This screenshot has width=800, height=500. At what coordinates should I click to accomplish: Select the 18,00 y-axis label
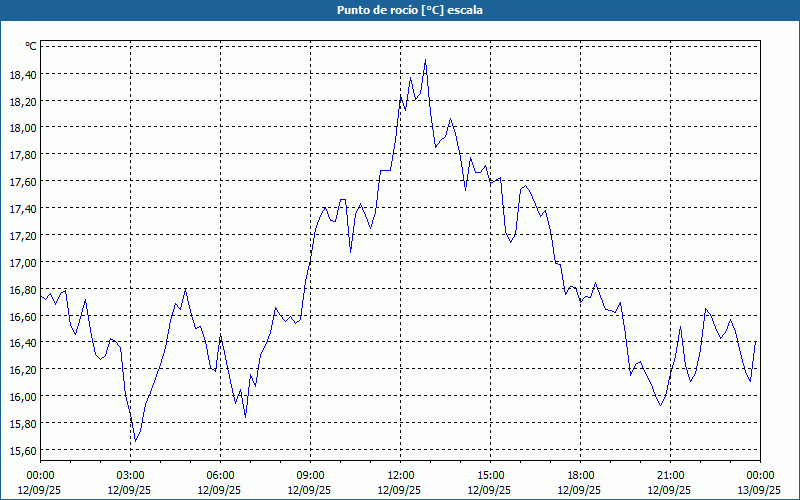(23, 128)
